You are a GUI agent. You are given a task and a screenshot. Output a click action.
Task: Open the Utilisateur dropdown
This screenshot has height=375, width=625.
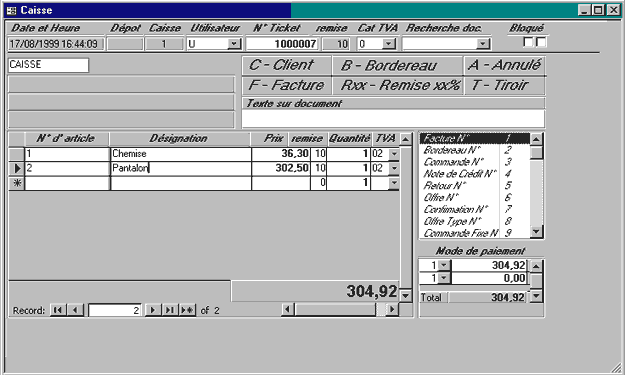(x=234, y=44)
